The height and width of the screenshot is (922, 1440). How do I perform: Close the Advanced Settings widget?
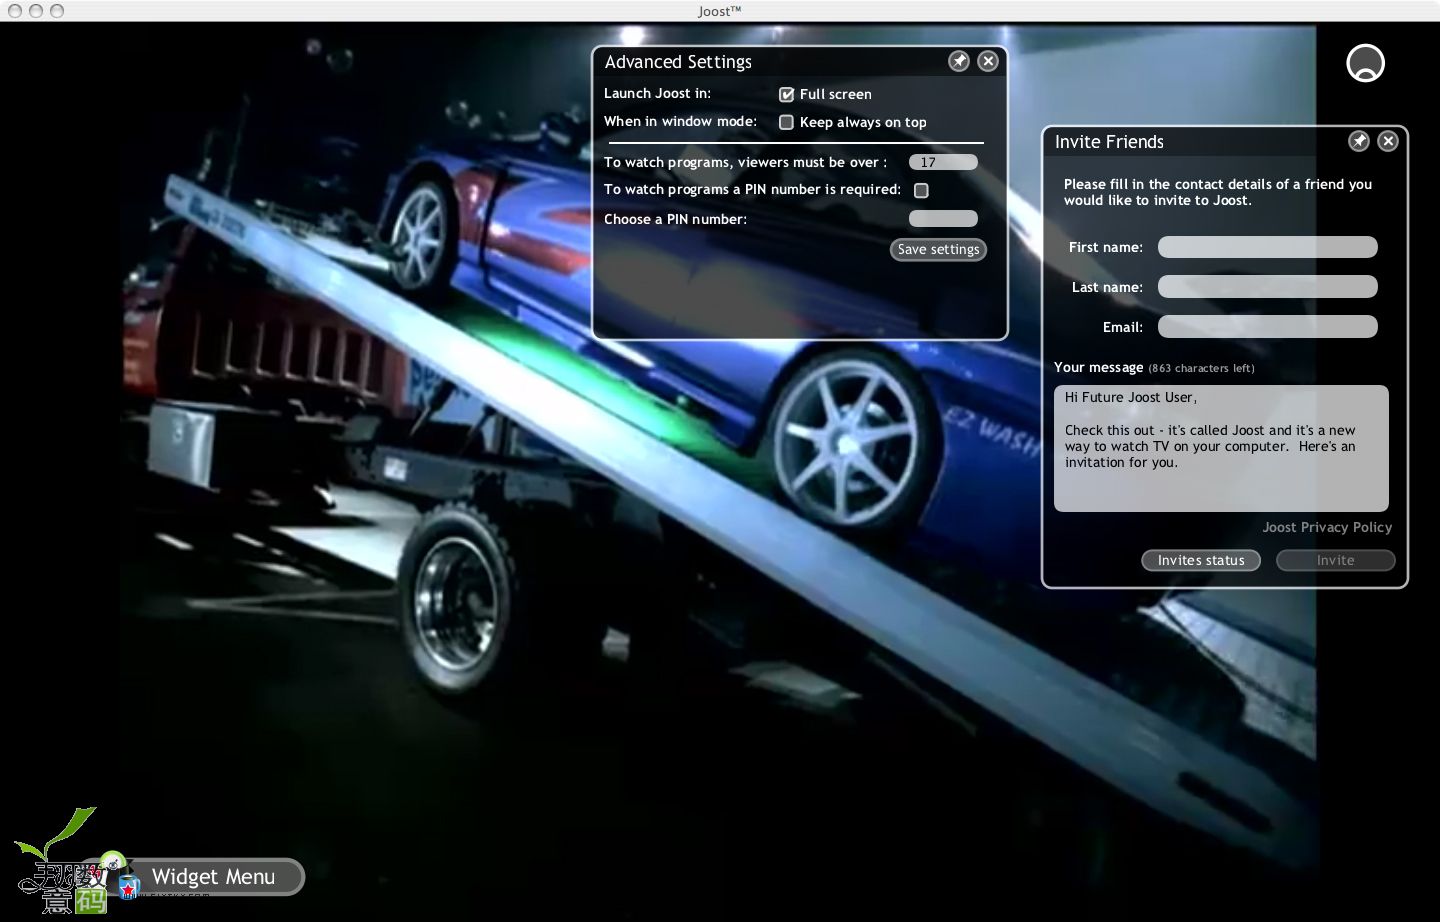(x=988, y=61)
